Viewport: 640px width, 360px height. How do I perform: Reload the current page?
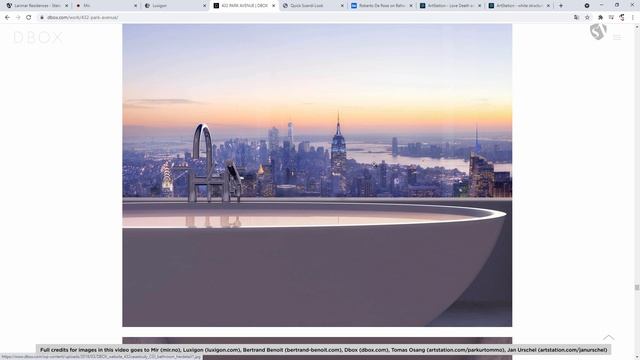point(29,18)
